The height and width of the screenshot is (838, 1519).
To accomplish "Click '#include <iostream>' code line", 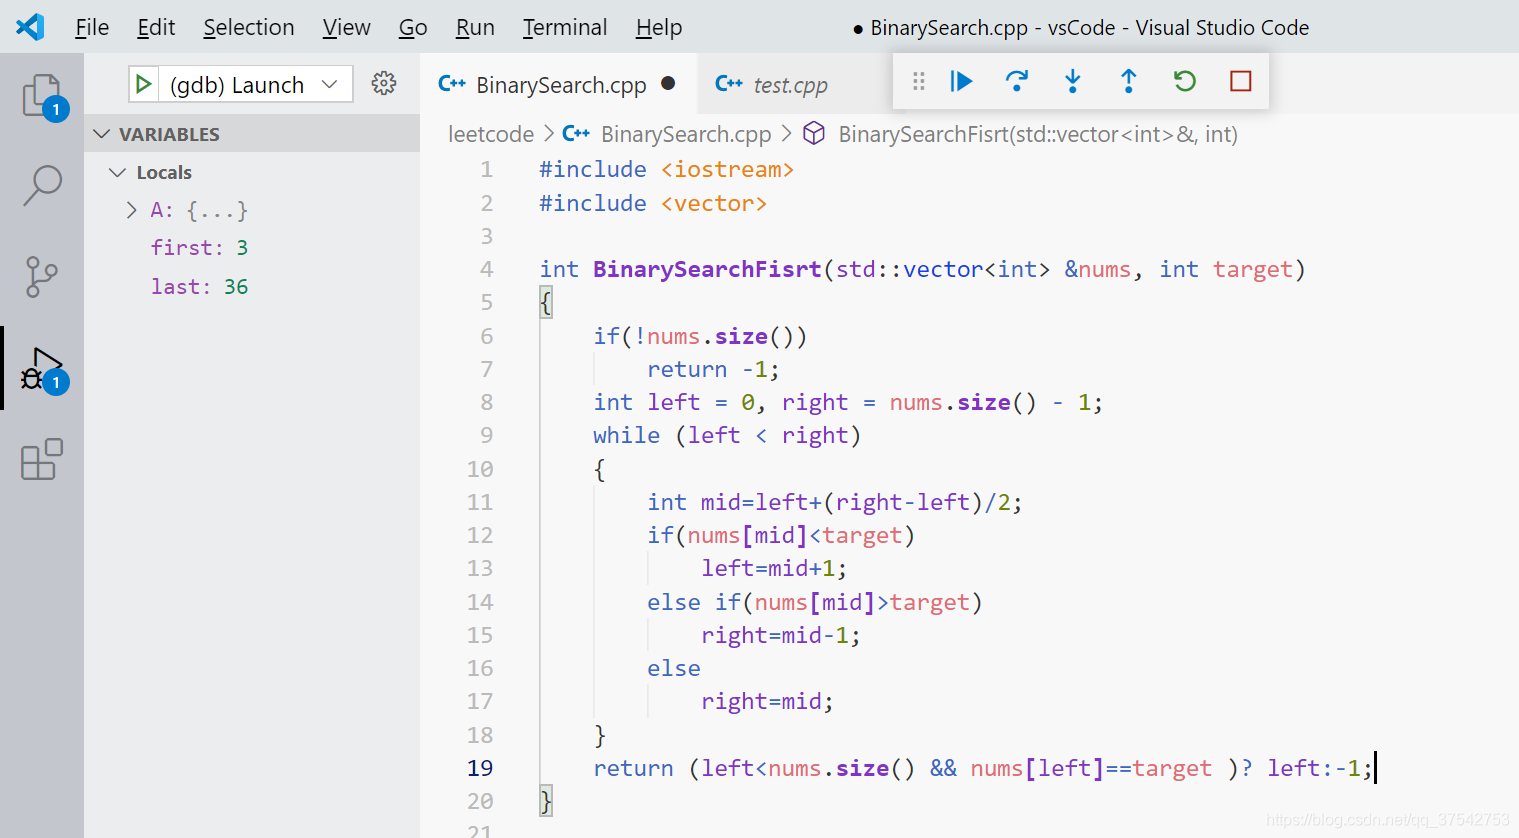I will [x=666, y=169].
